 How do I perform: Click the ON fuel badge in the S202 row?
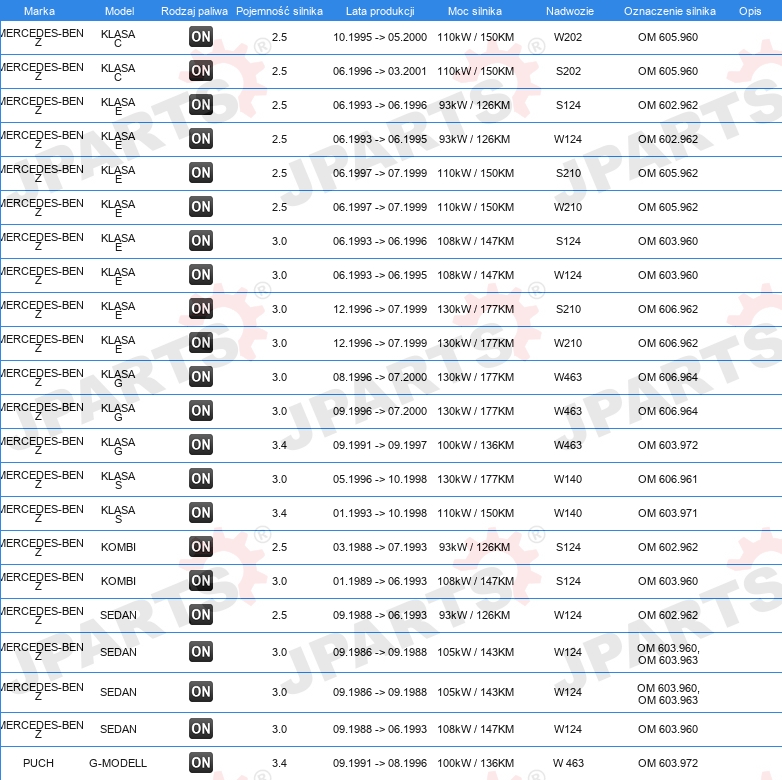click(201, 71)
